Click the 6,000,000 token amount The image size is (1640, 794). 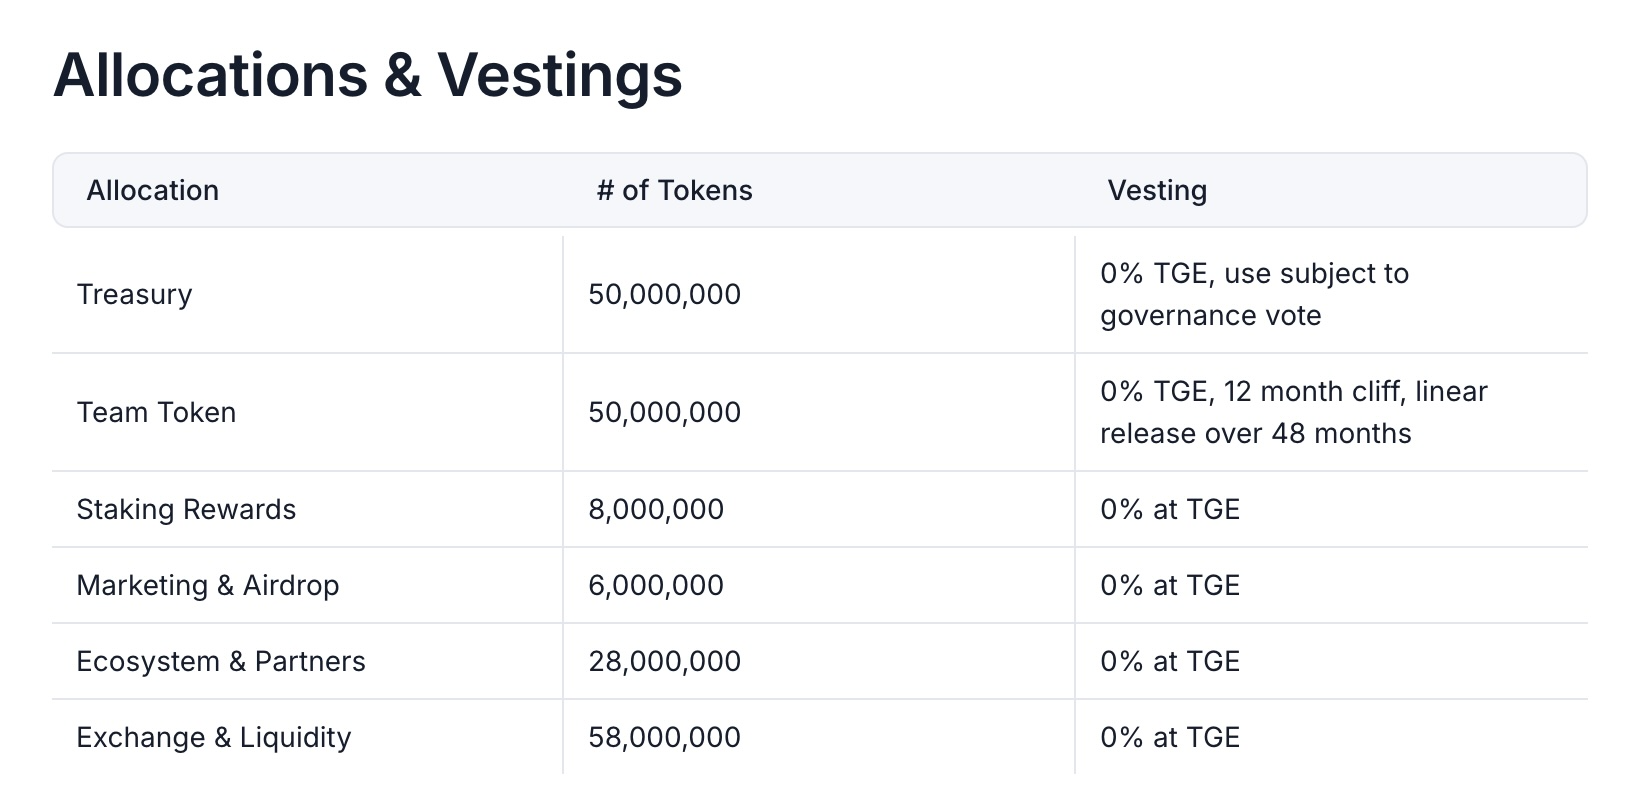655,585
